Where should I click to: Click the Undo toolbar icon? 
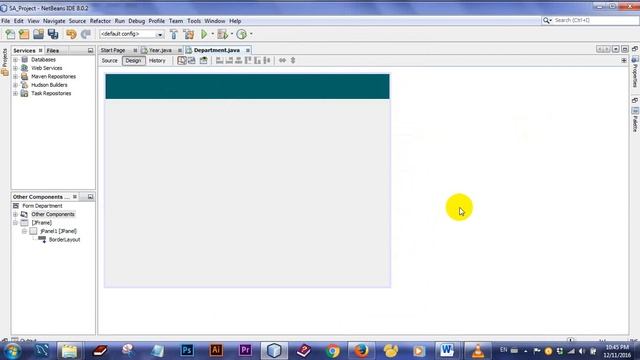(x=71, y=34)
